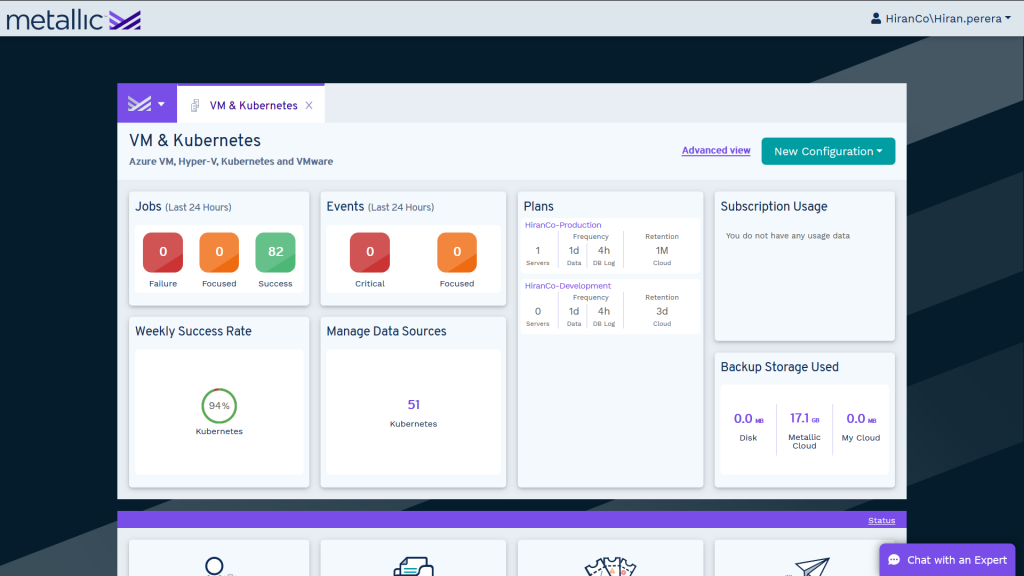Click the user profile icon
Viewport: 1024px width, 576px height.
click(x=876, y=18)
